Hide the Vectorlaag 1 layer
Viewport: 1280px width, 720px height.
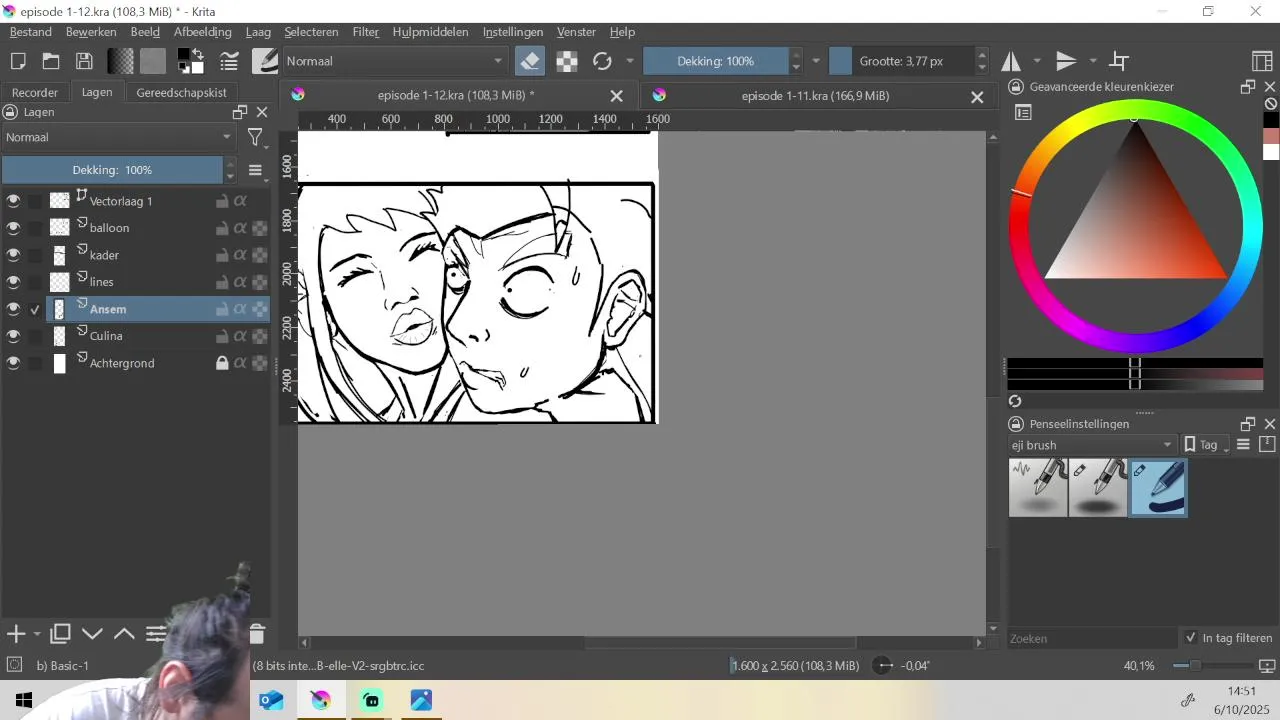click(13, 201)
